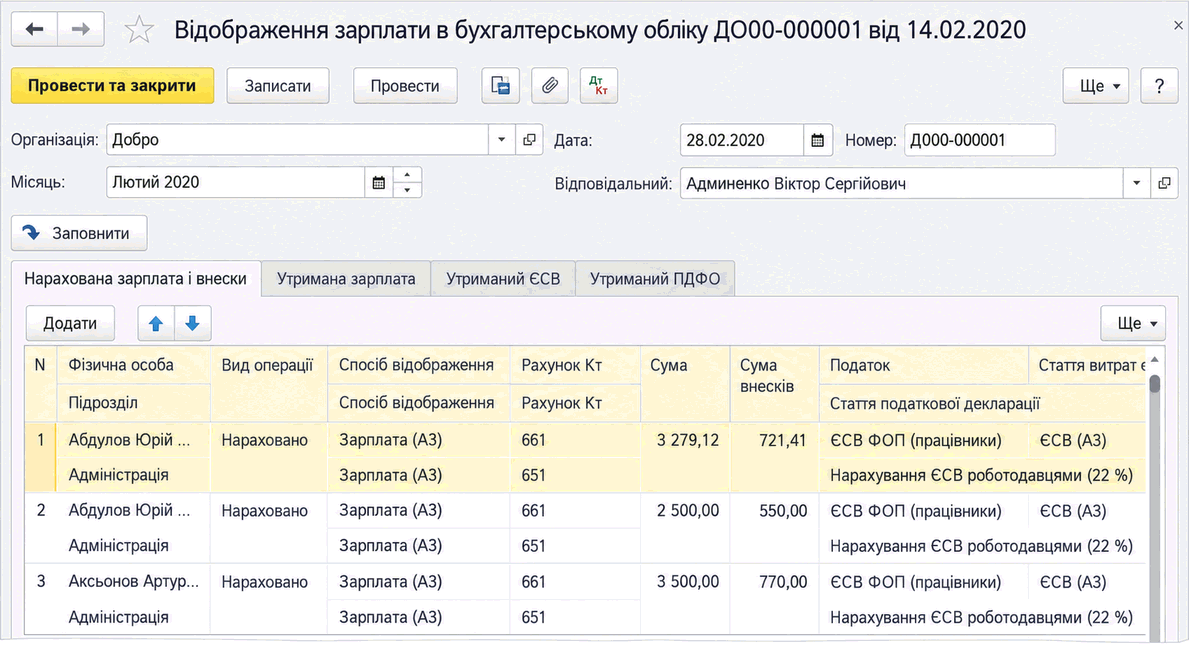This screenshot has width=1189, height=647.
Task: Open the help question mark button
Action: pyautogui.click(x=1159, y=86)
